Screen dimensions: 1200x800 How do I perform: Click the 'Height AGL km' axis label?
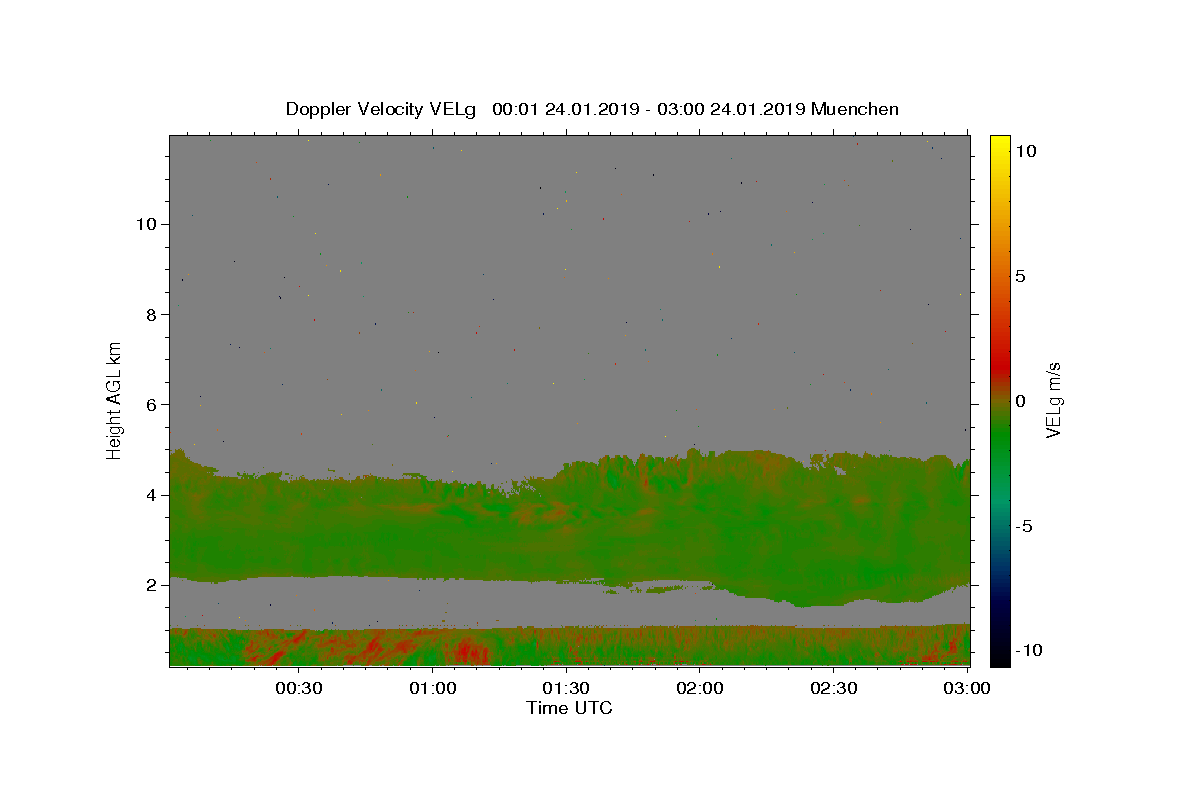click(x=115, y=399)
